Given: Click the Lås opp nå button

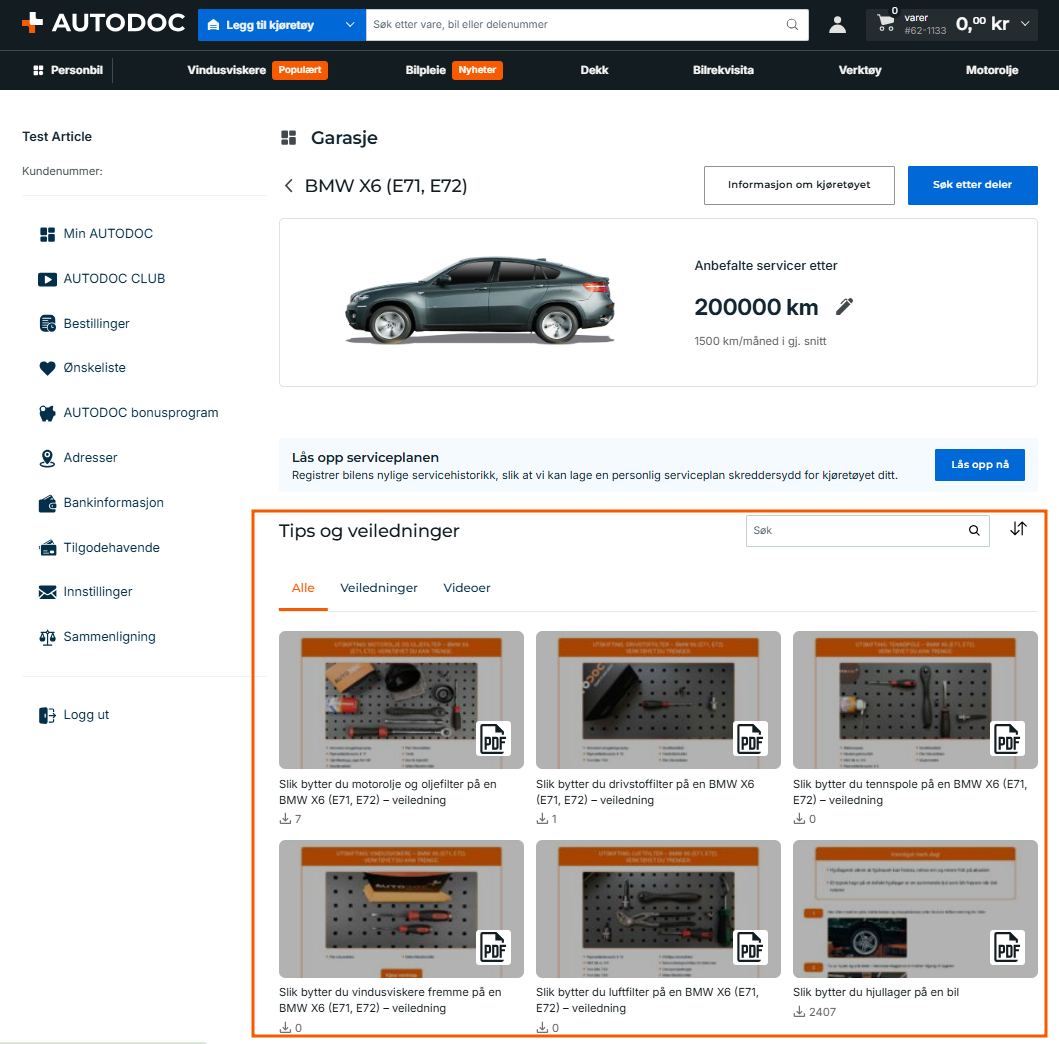Looking at the screenshot, I should 979,465.
